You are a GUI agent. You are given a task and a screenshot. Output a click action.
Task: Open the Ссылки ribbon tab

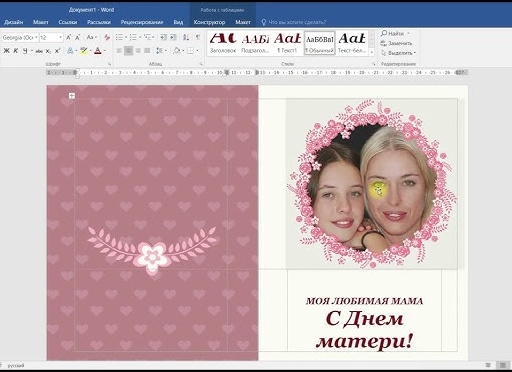[x=68, y=22]
